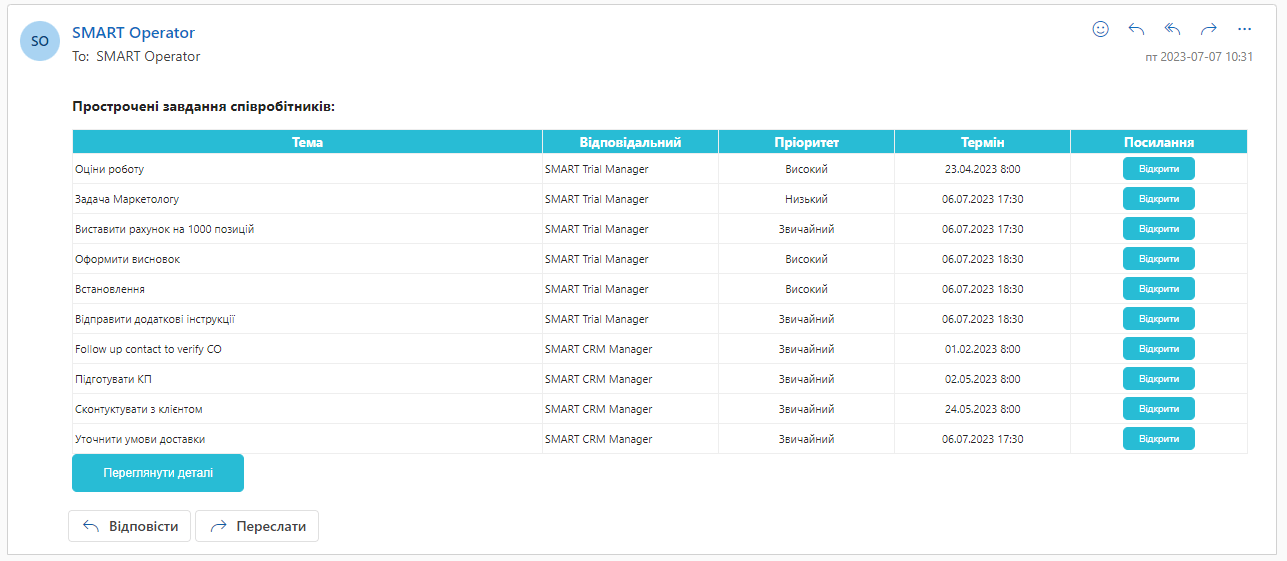Click the Переглянути деталі button

click(158, 473)
